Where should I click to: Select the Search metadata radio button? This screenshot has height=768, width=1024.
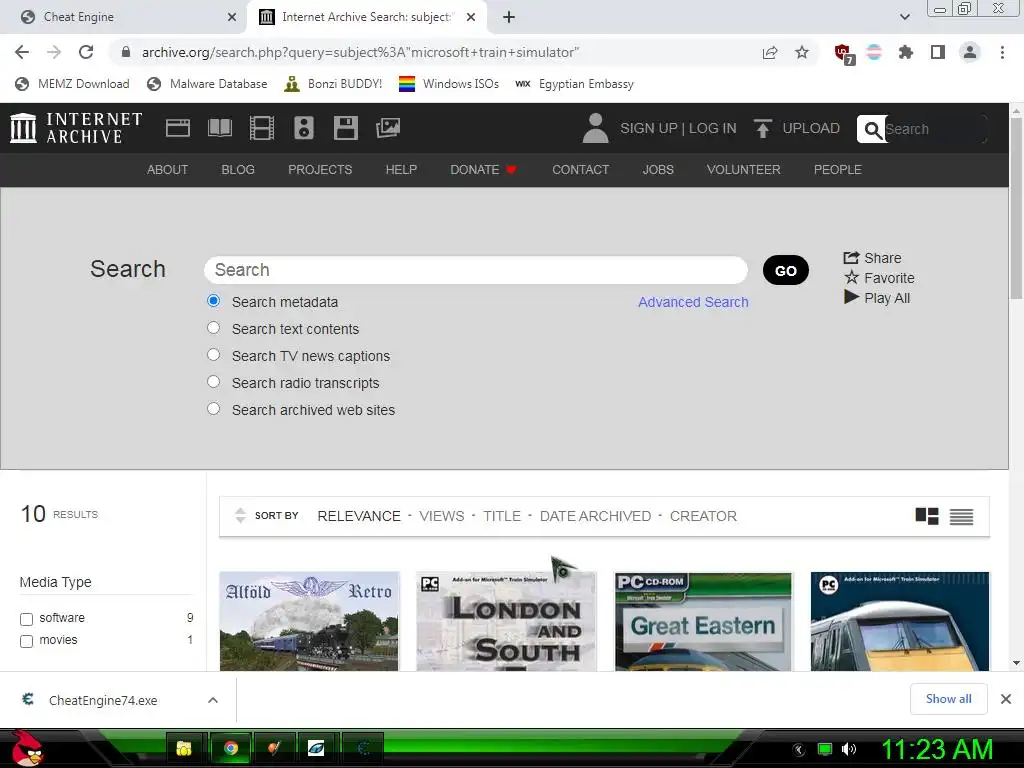214,301
